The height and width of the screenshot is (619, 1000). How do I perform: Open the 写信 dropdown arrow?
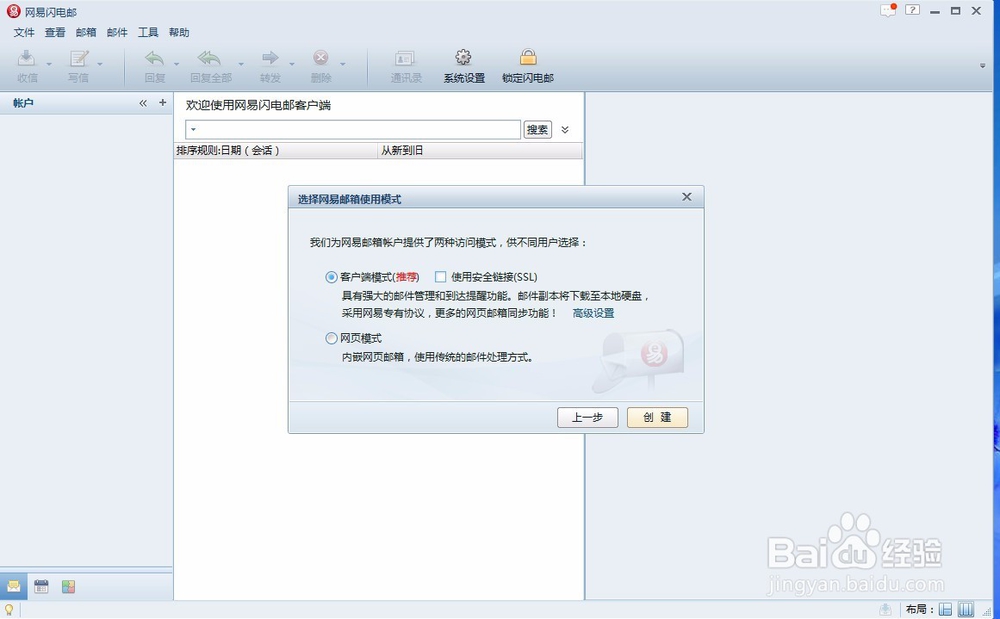tap(99, 64)
